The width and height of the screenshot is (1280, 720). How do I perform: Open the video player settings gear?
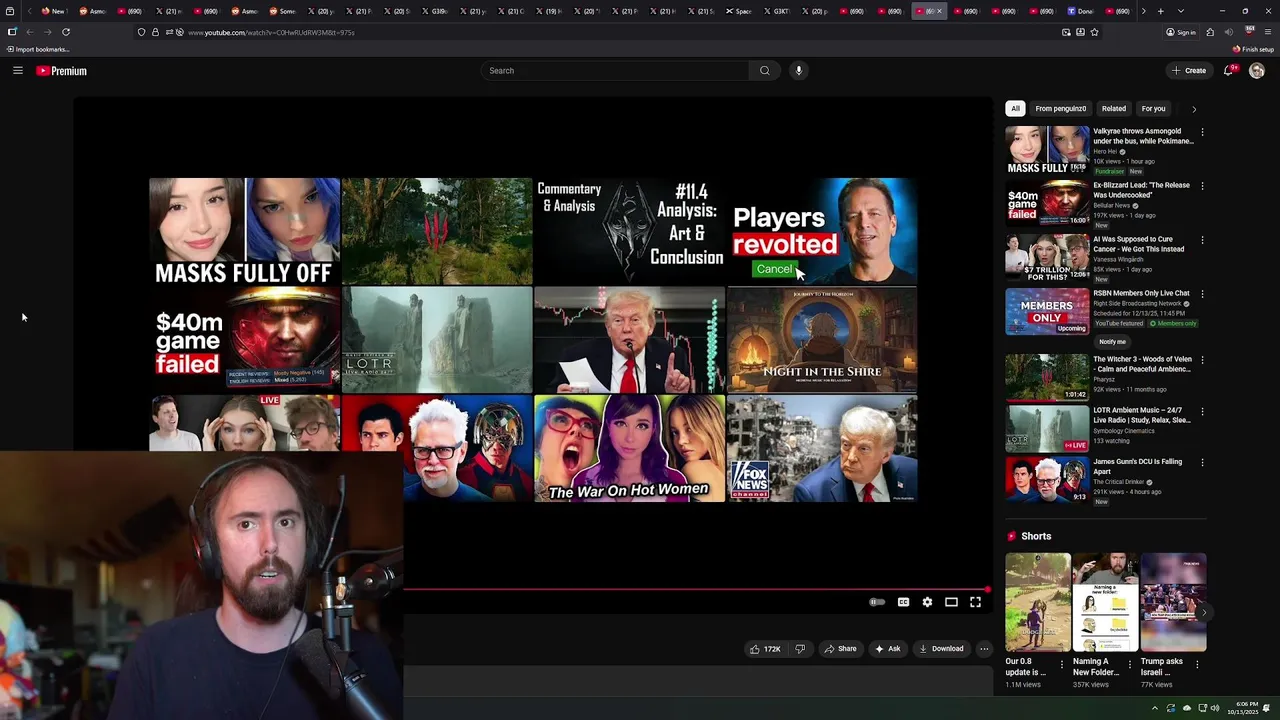coord(927,602)
